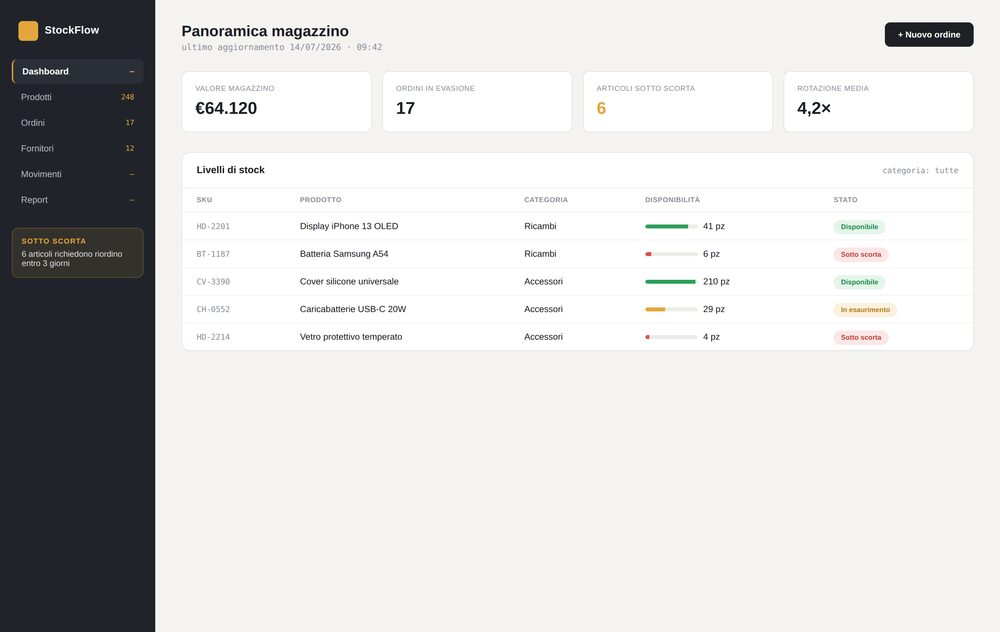1000x632 pixels.
Task: Select Cover silicone universale row
Action: click(577, 281)
